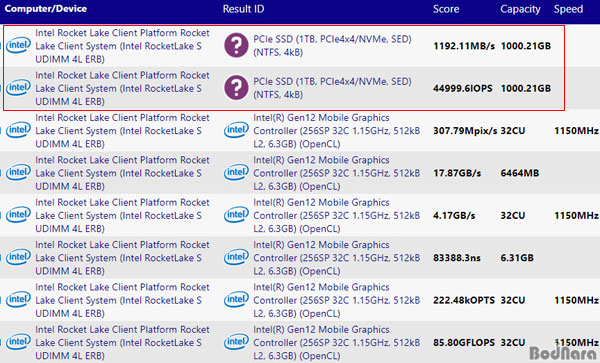Image resolution: width=600 pixels, height=363 pixels.
Task: Sort by the Result ID column header
Action: click(x=243, y=9)
